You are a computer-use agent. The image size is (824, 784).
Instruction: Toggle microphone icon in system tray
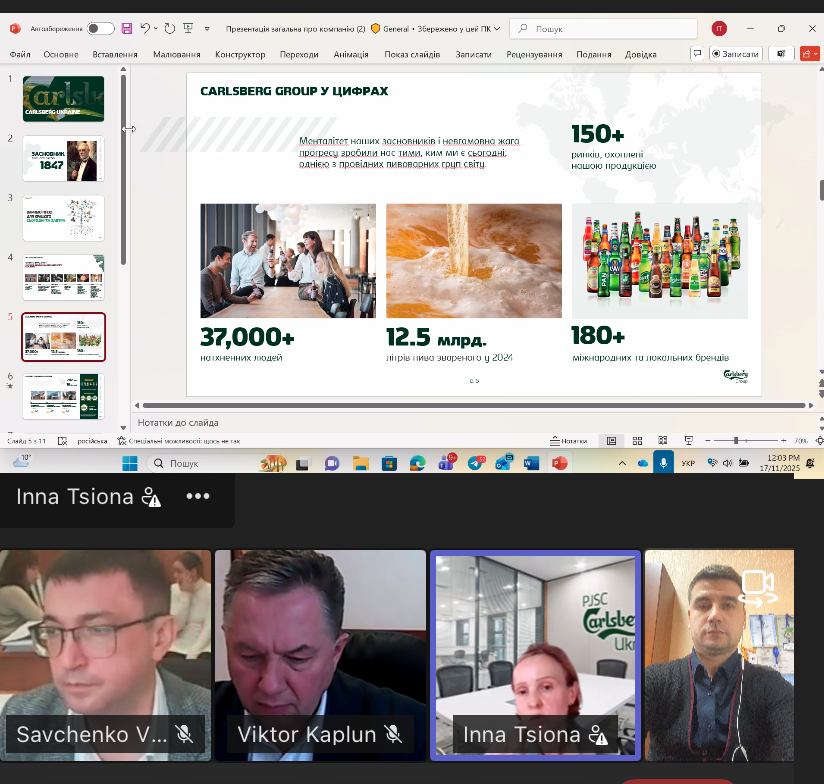[663, 463]
